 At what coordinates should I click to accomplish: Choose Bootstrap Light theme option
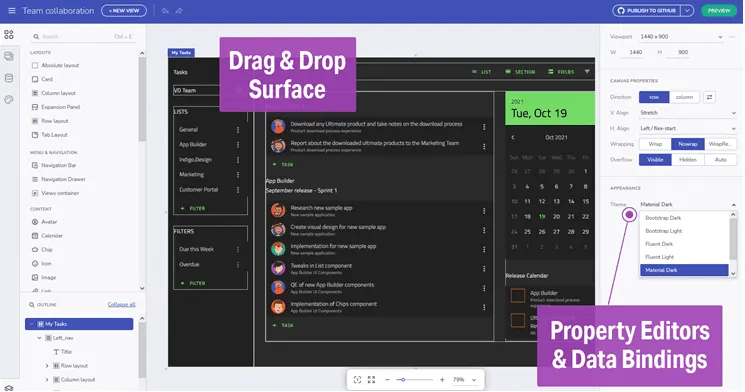pos(684,231)
